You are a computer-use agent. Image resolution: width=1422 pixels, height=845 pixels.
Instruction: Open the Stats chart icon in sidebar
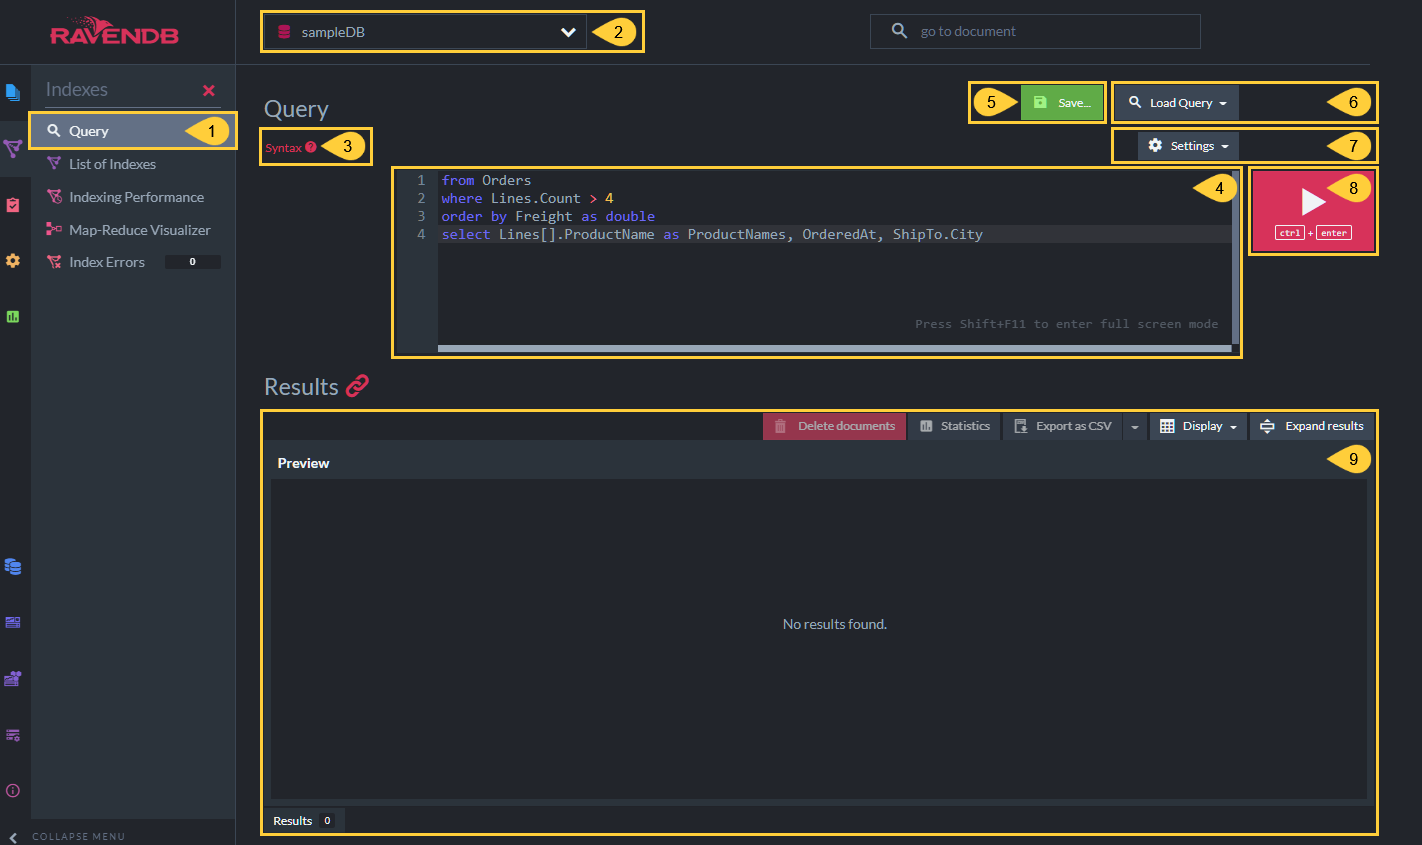[x=13, y=317]
